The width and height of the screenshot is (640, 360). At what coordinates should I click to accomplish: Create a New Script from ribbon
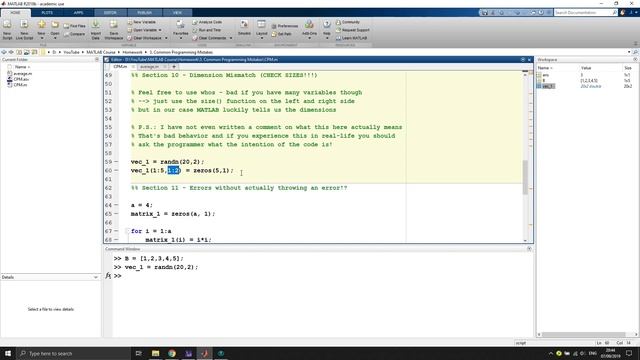point(7,30)
